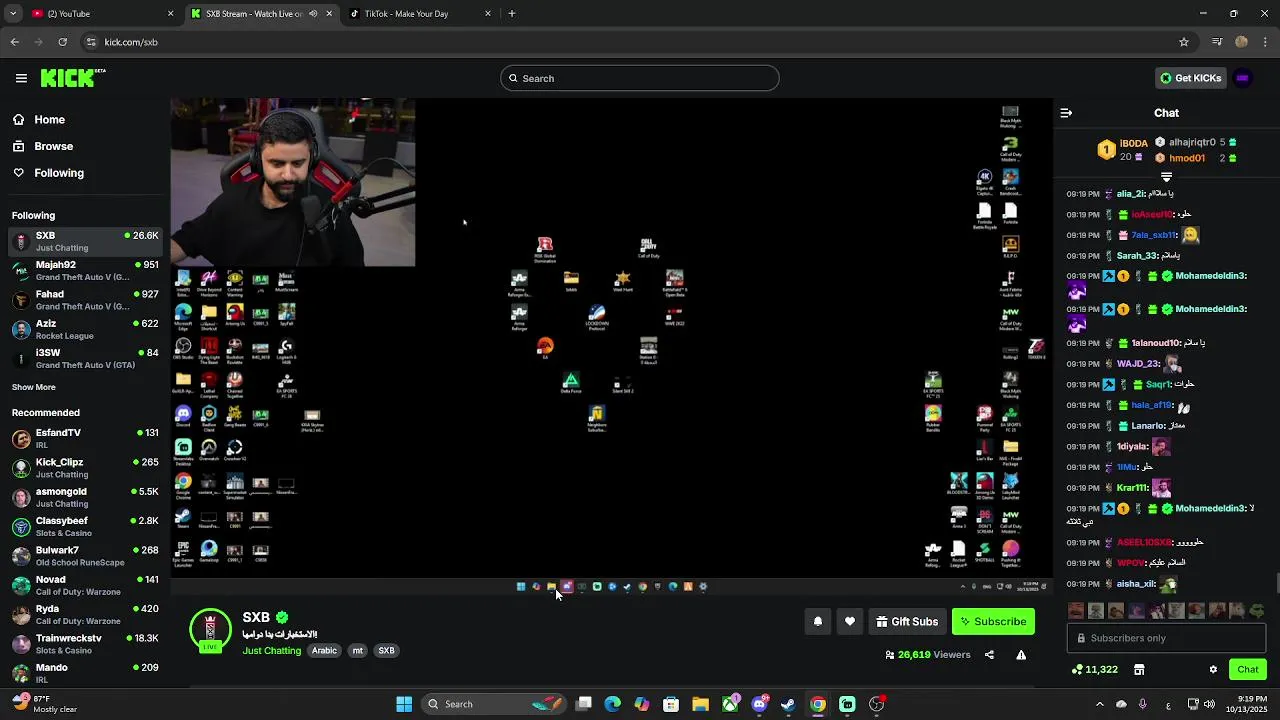
Task: Open Kick_Clipz recommended channel
Action: 85,468
